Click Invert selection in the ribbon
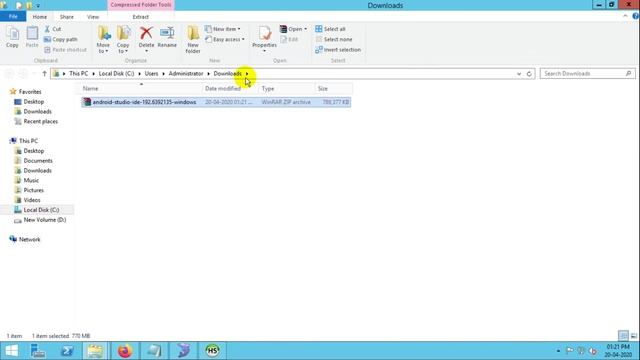This screenshot has height=360, width=640. 338,50
